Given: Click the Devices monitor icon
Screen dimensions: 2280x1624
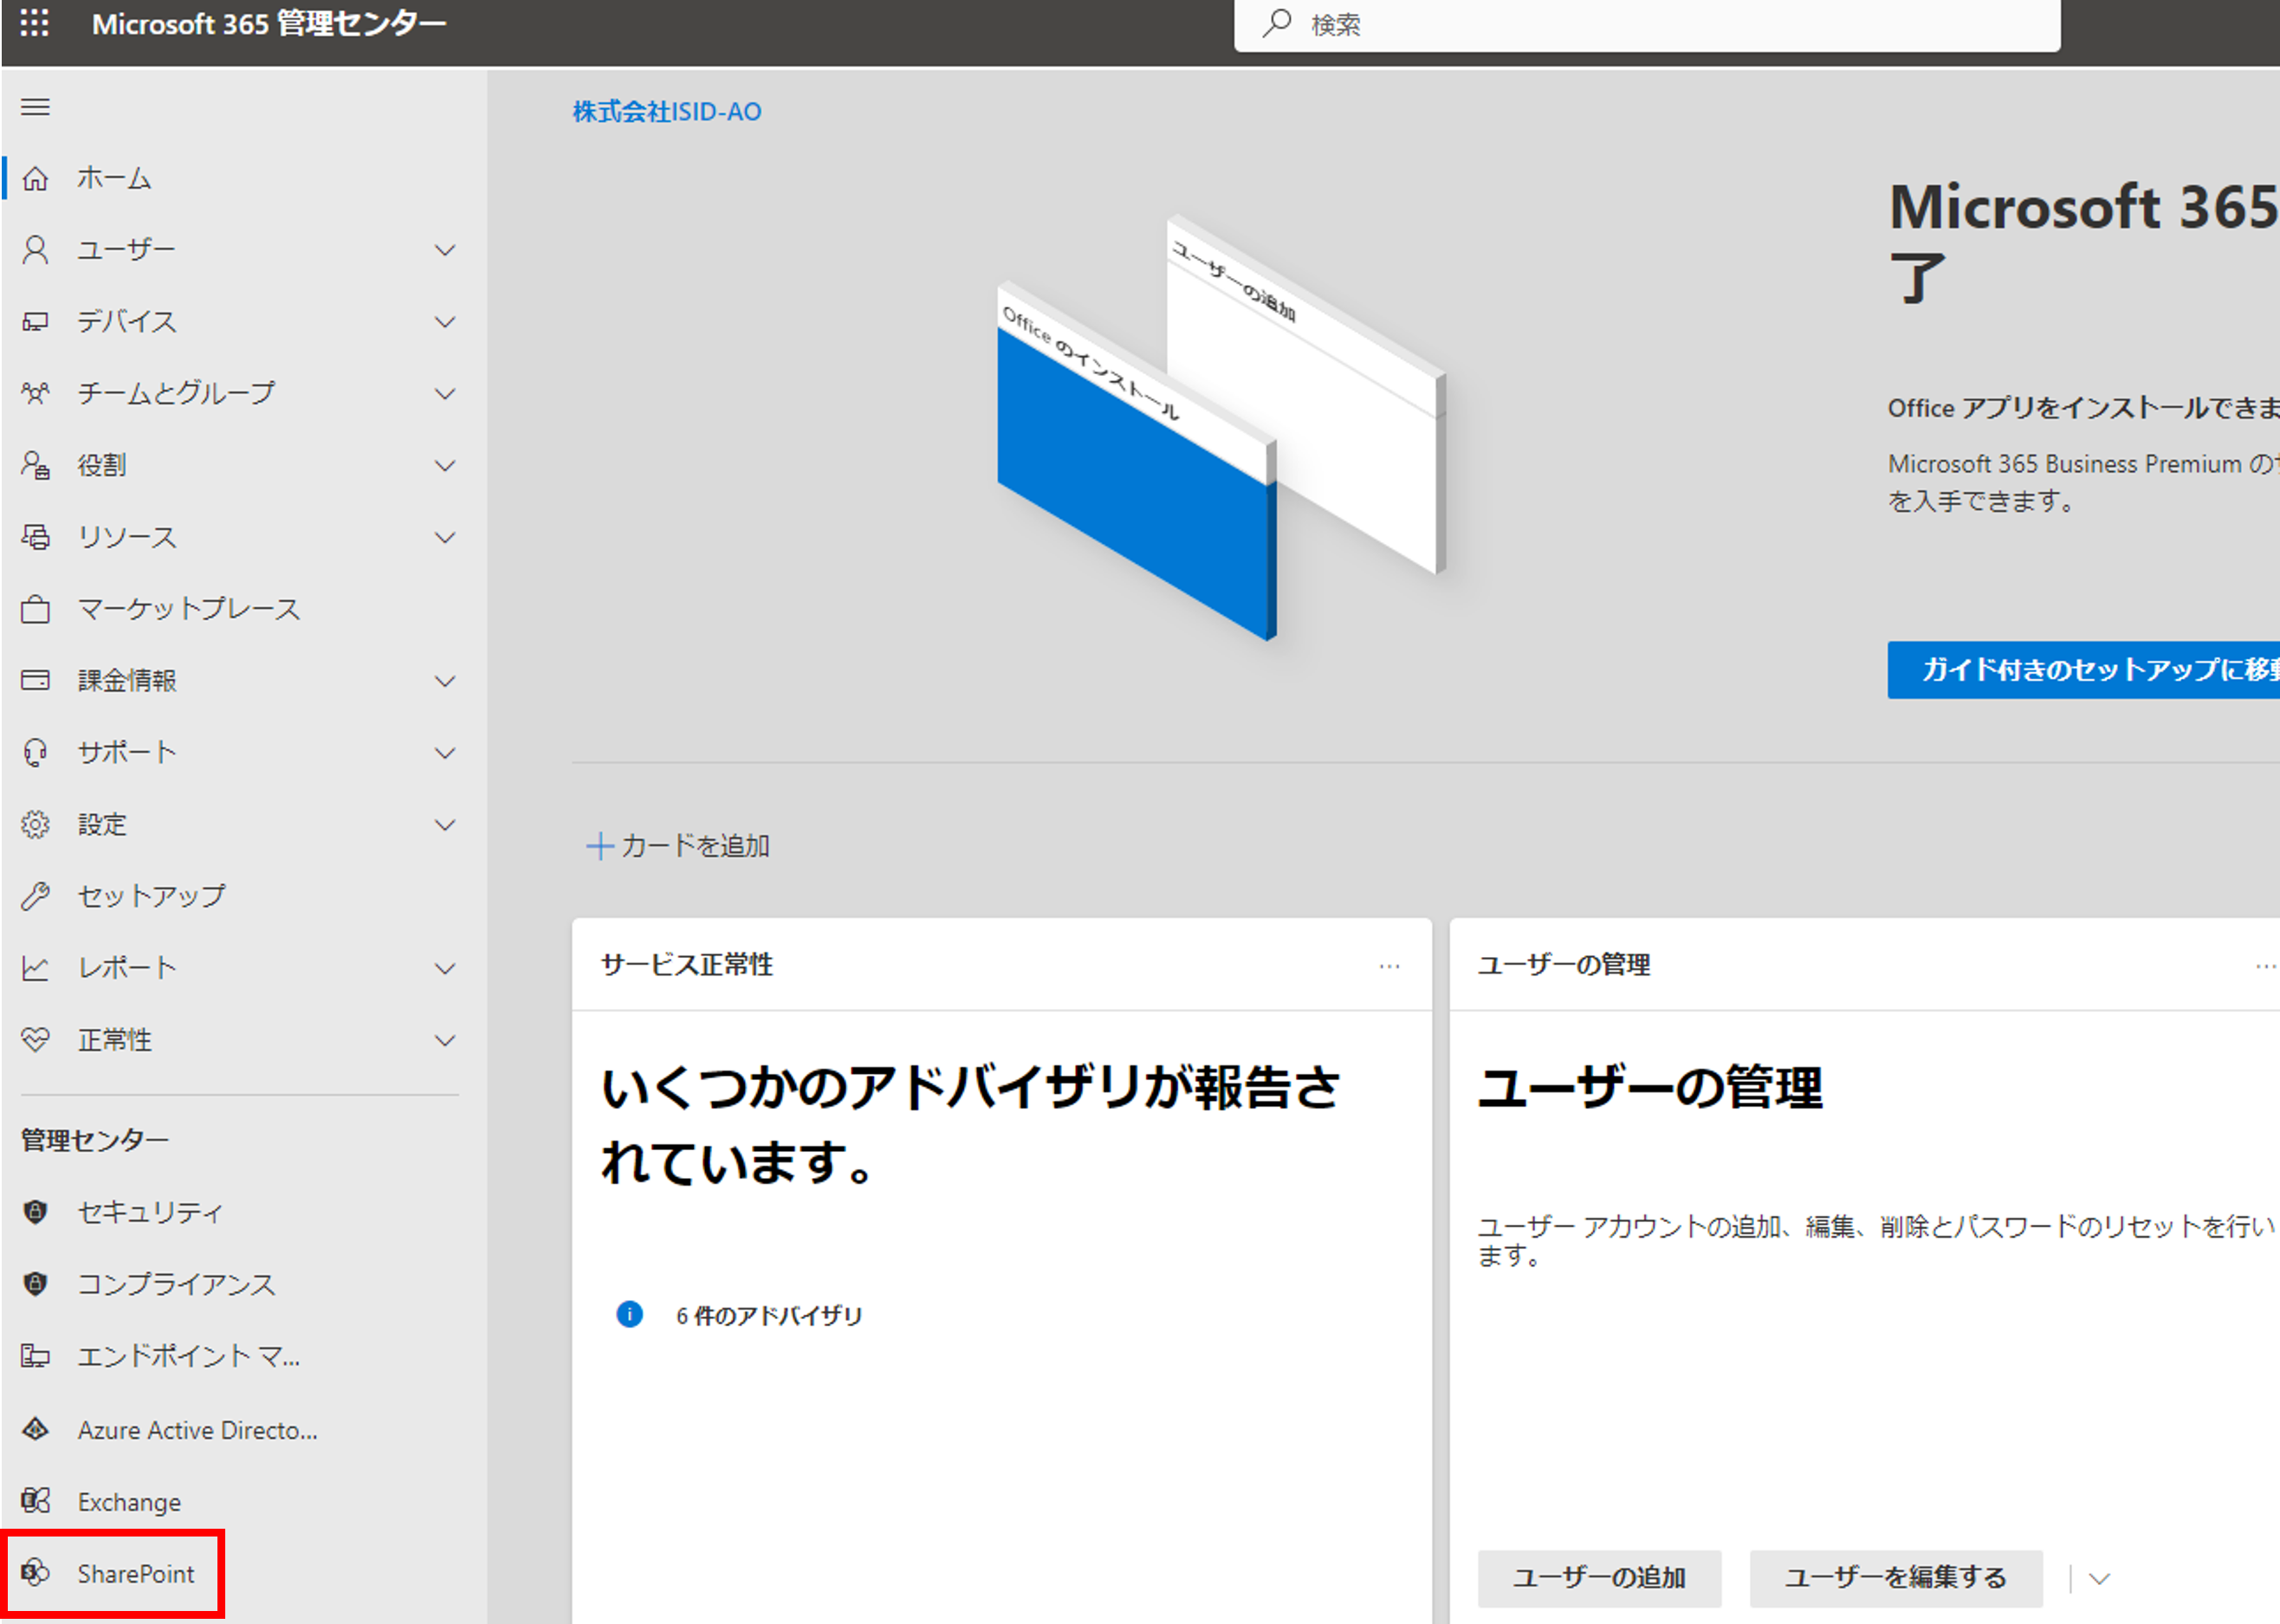Looking at the screenshot, I should pyautogui.click(x=35, y=322).
